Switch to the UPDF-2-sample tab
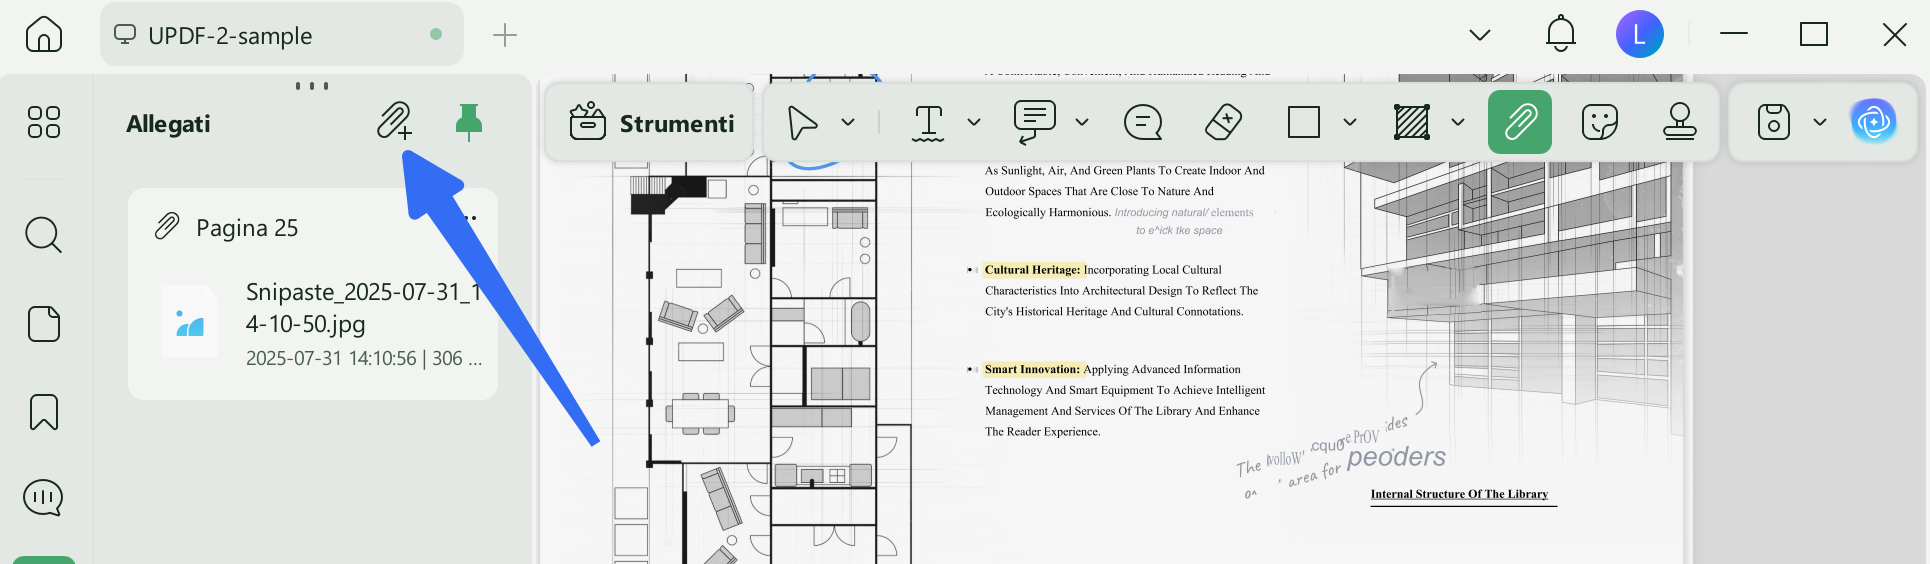The height and width of the screenshot is (564, 1930). click(x=281, y=35)
